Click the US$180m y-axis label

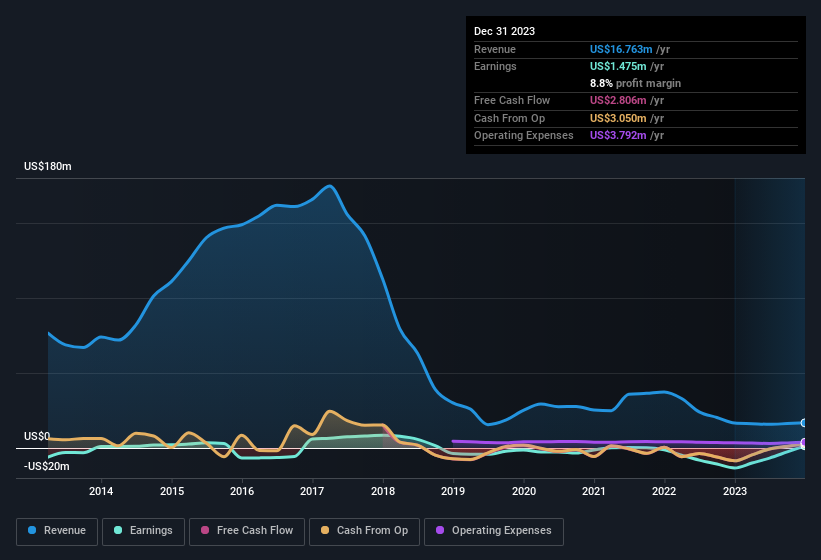click(48, 166)
